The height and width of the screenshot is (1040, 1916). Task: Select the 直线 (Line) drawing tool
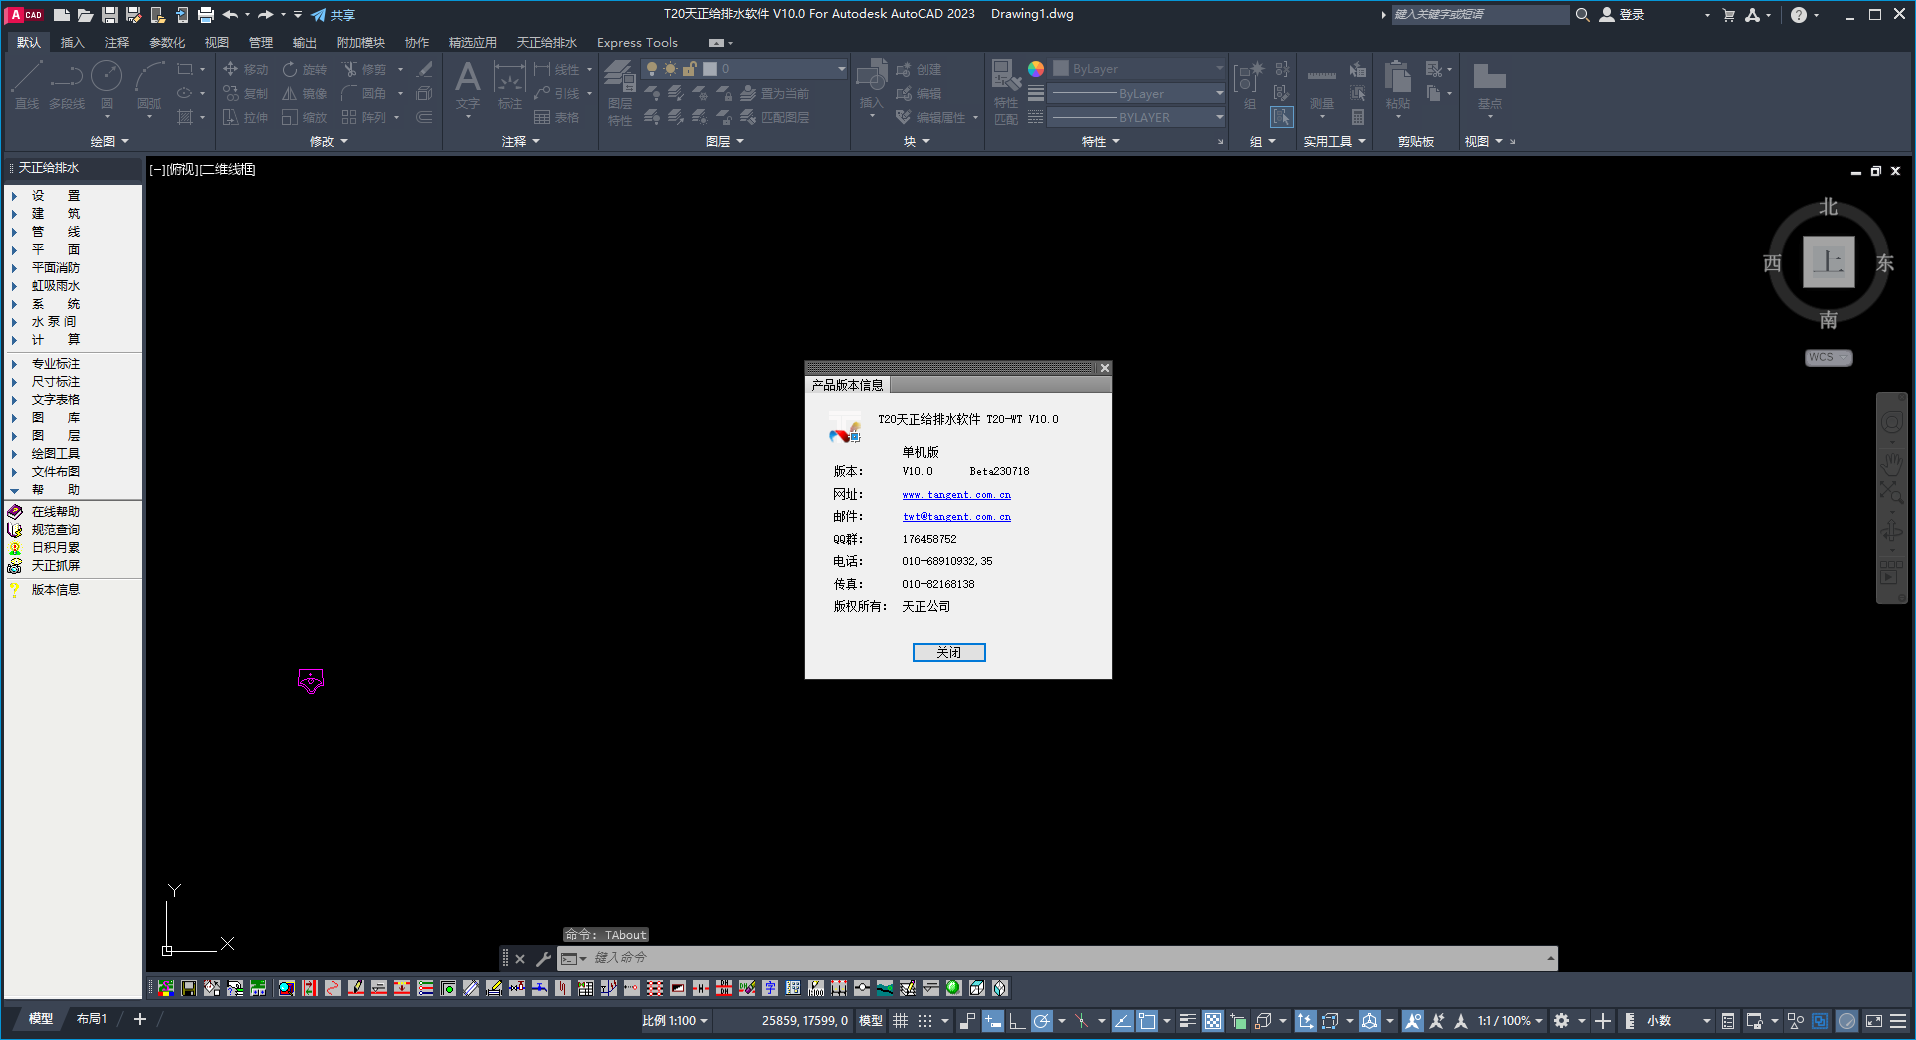point(27,85)
